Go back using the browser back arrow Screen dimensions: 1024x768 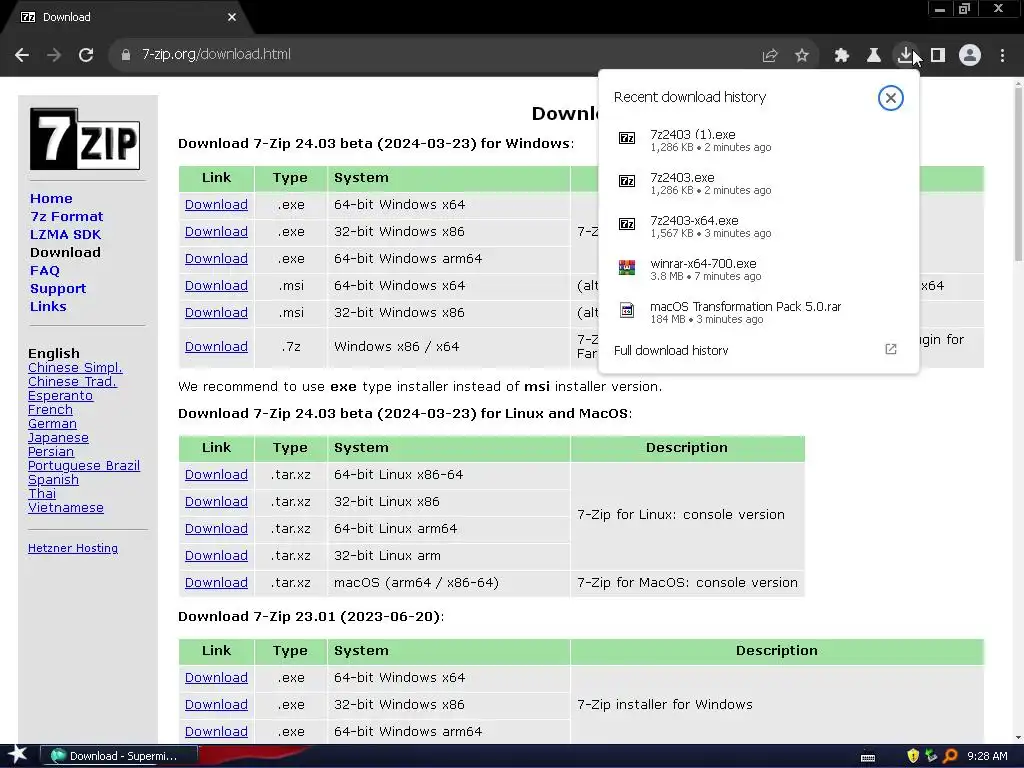tap(22, 55)
